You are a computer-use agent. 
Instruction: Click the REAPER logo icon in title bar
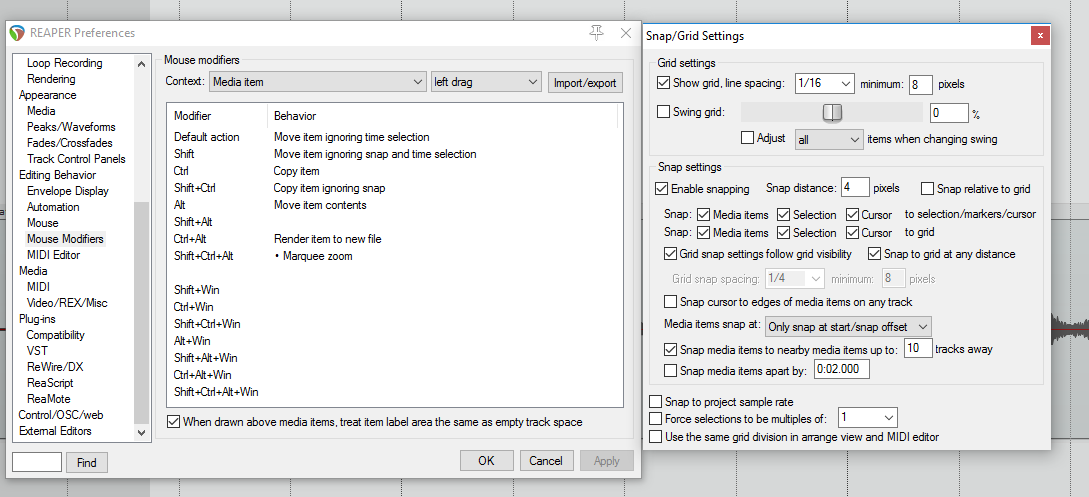pyautogui.click(x=17, y=33)
